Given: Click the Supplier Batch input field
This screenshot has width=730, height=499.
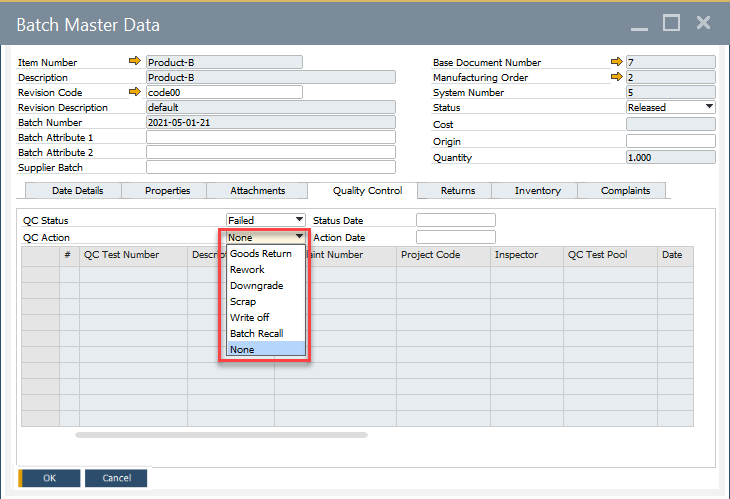Looking at the screenshot, I should pyautogui.click(x=270, y=168).
